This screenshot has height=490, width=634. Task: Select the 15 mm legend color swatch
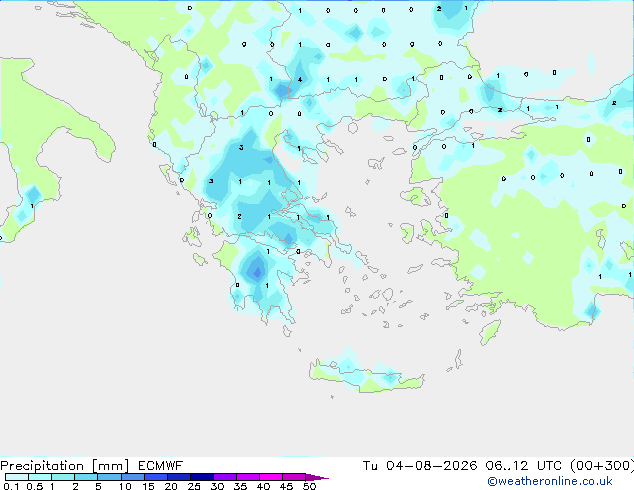click(x=156, y=477)
